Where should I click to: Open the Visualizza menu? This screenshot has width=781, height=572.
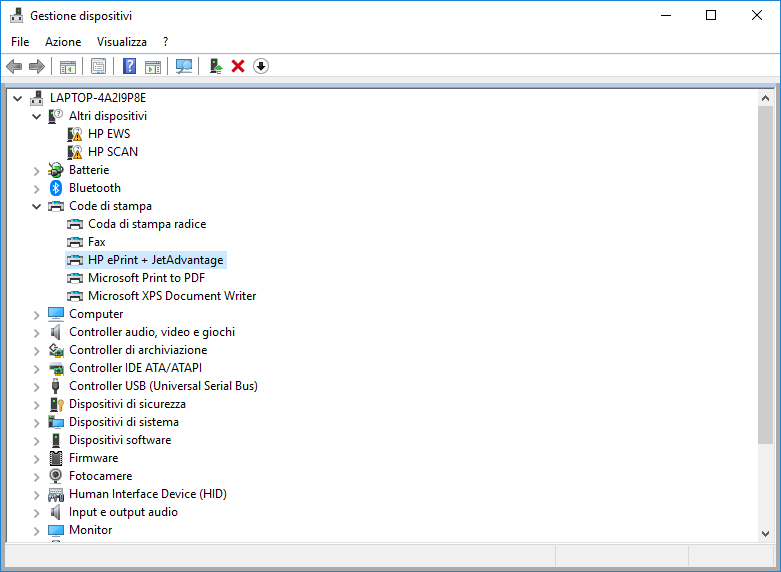coord(122,42)
